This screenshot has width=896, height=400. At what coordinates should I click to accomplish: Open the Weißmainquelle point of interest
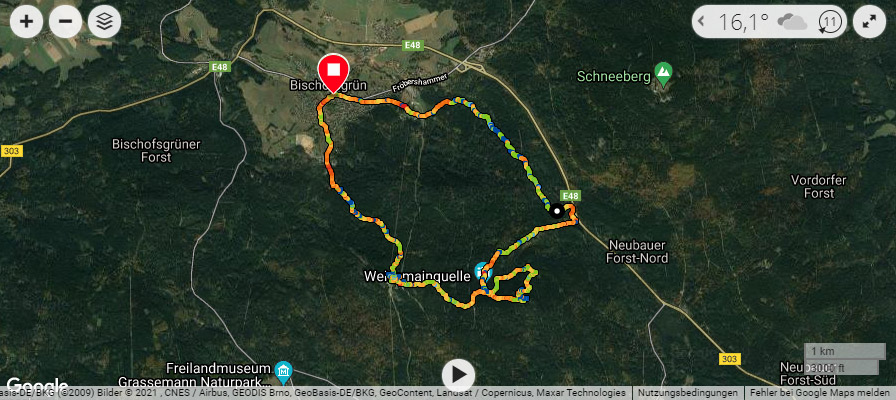tap(483, 270)
